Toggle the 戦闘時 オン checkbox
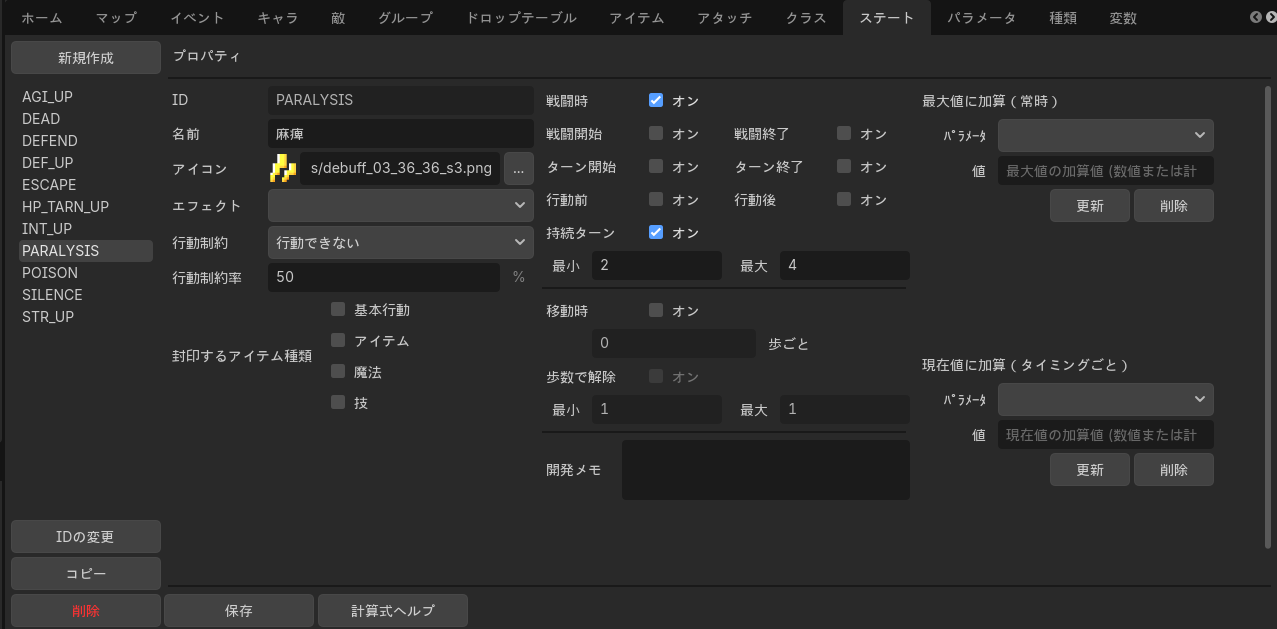Screen dimensions: 1277x629 coord(656,100)
